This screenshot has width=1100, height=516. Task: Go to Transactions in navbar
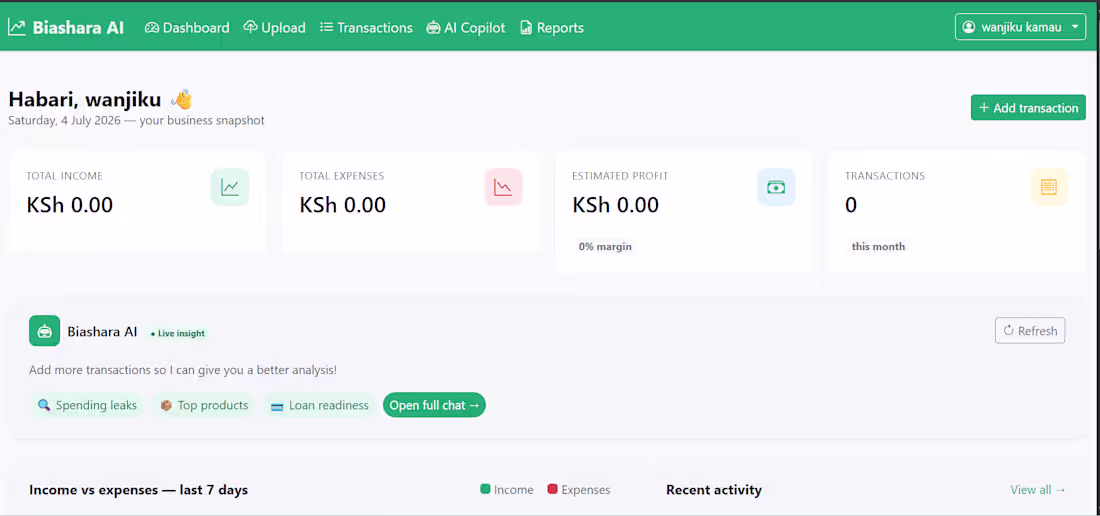point(366,28)
